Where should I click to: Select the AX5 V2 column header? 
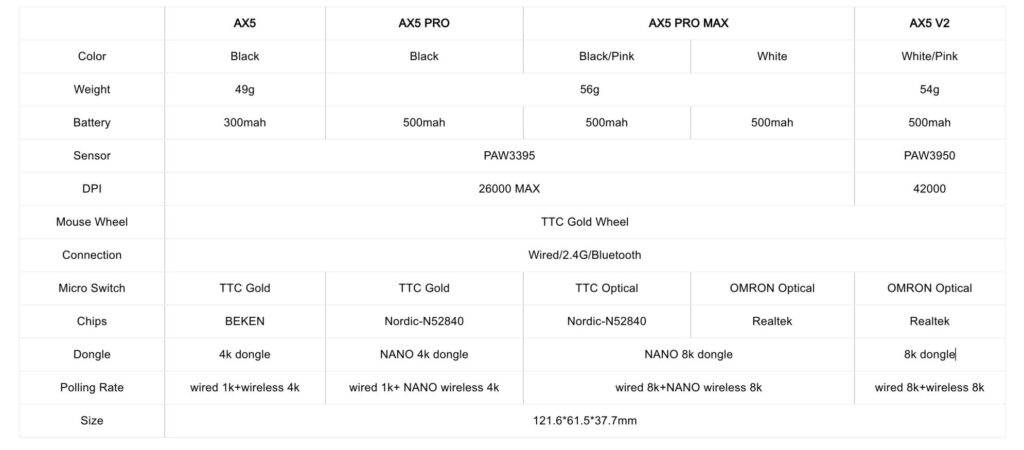coord(929,23)
